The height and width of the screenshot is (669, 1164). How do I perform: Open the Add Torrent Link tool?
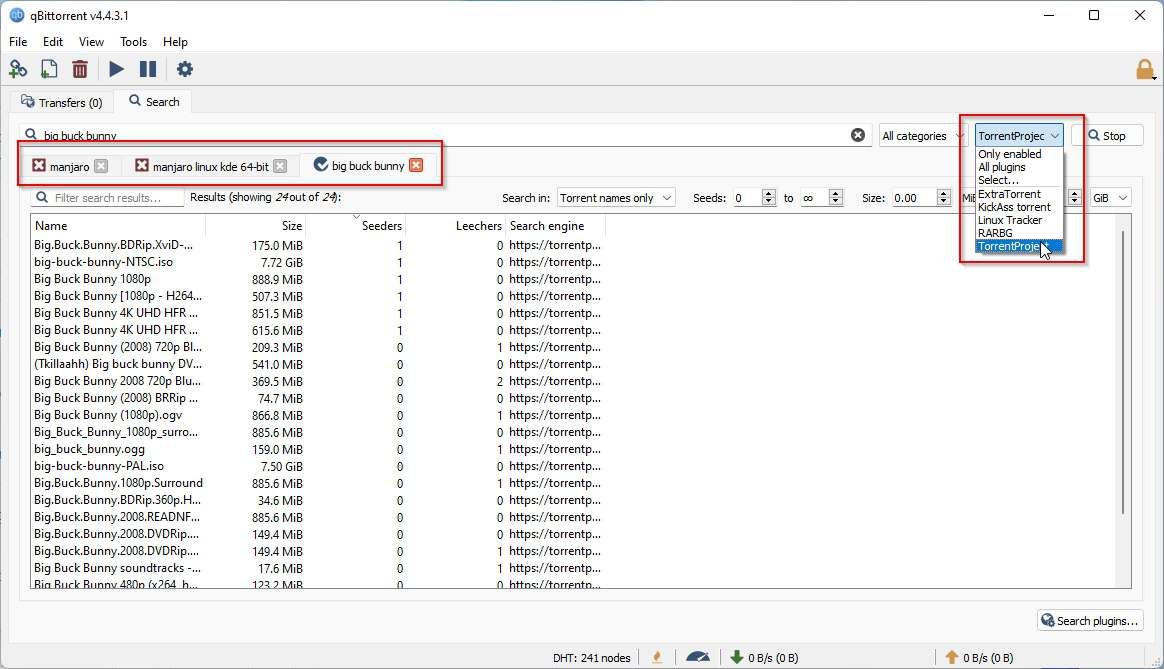[18, 69]
